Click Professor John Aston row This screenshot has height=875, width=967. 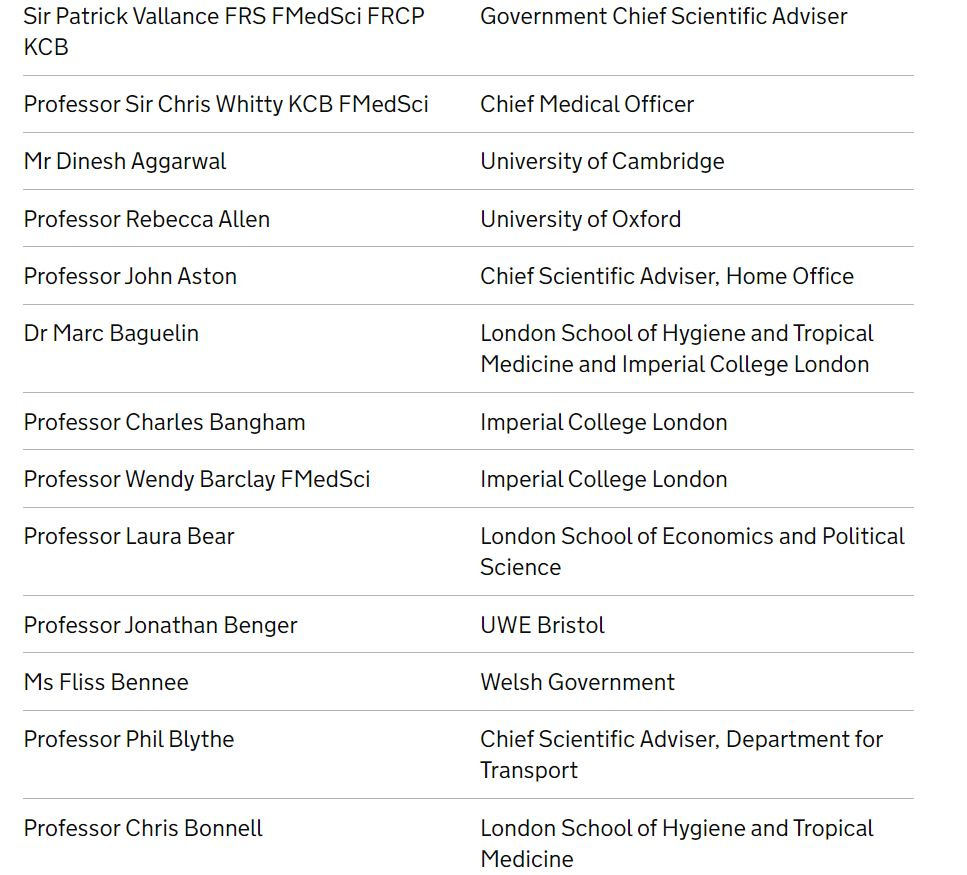[468, 276]
